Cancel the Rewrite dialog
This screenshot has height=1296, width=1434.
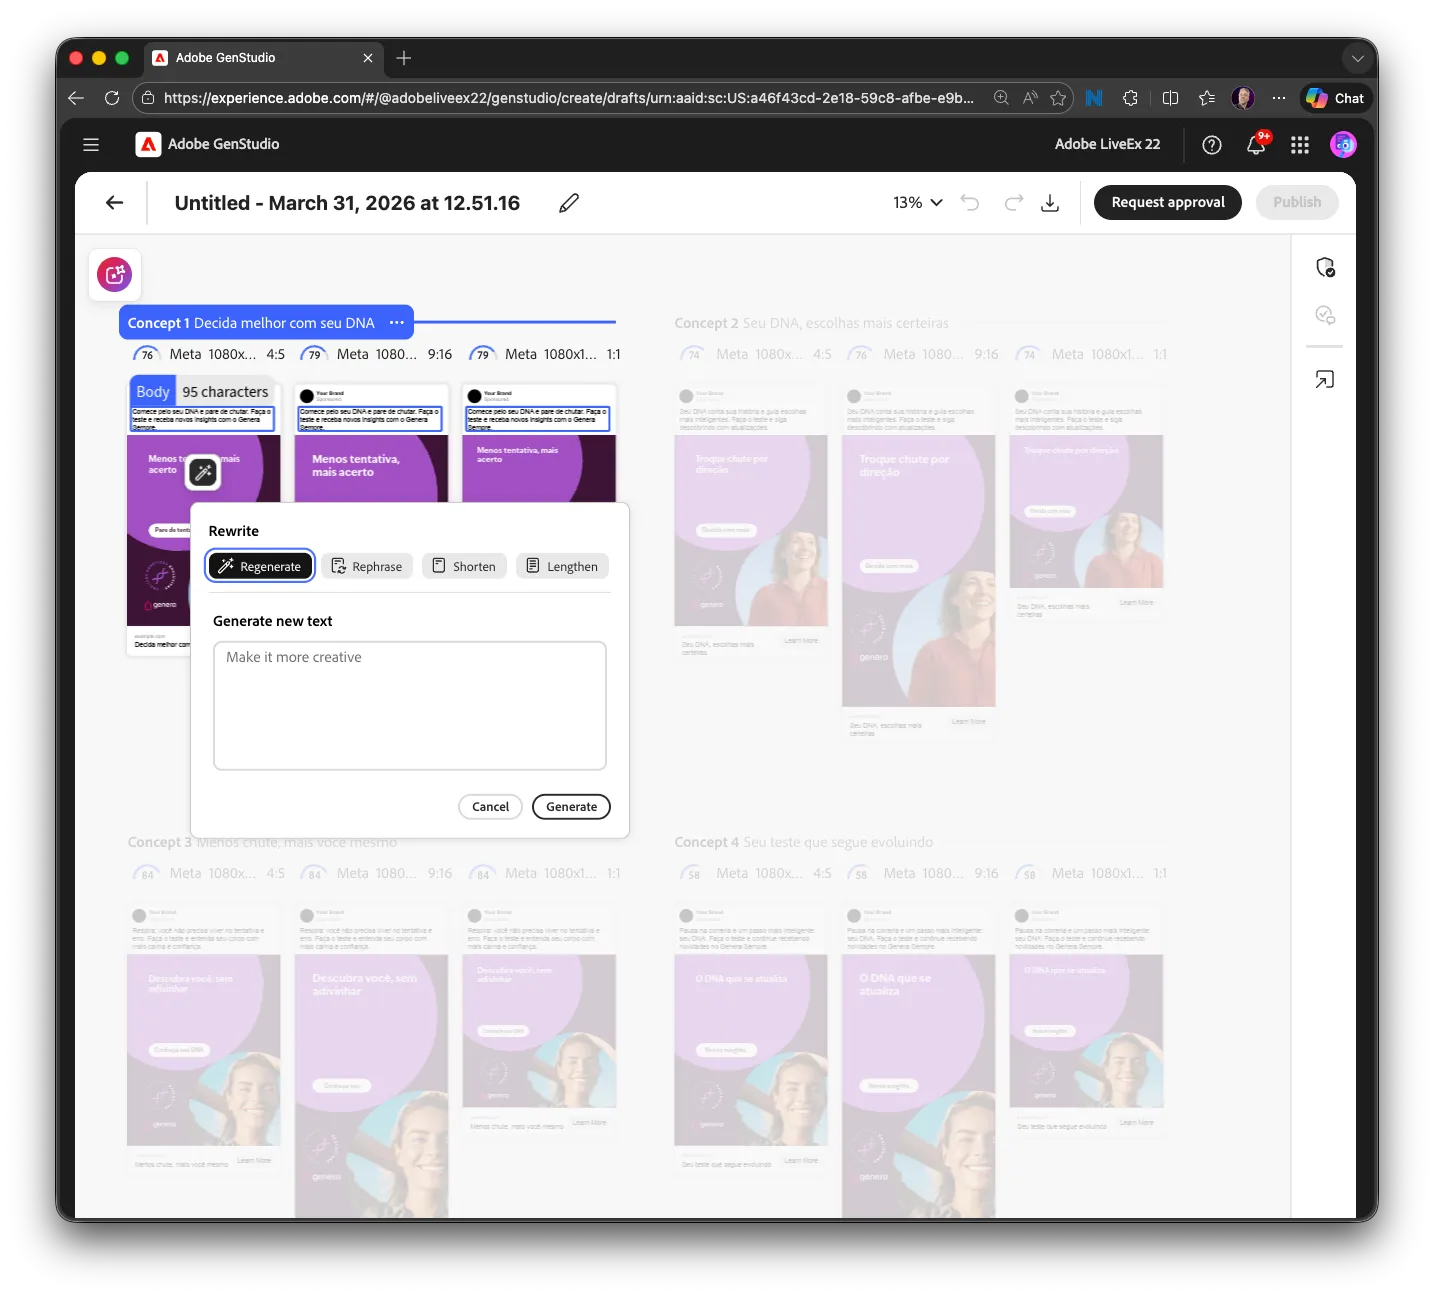(490, 806)
